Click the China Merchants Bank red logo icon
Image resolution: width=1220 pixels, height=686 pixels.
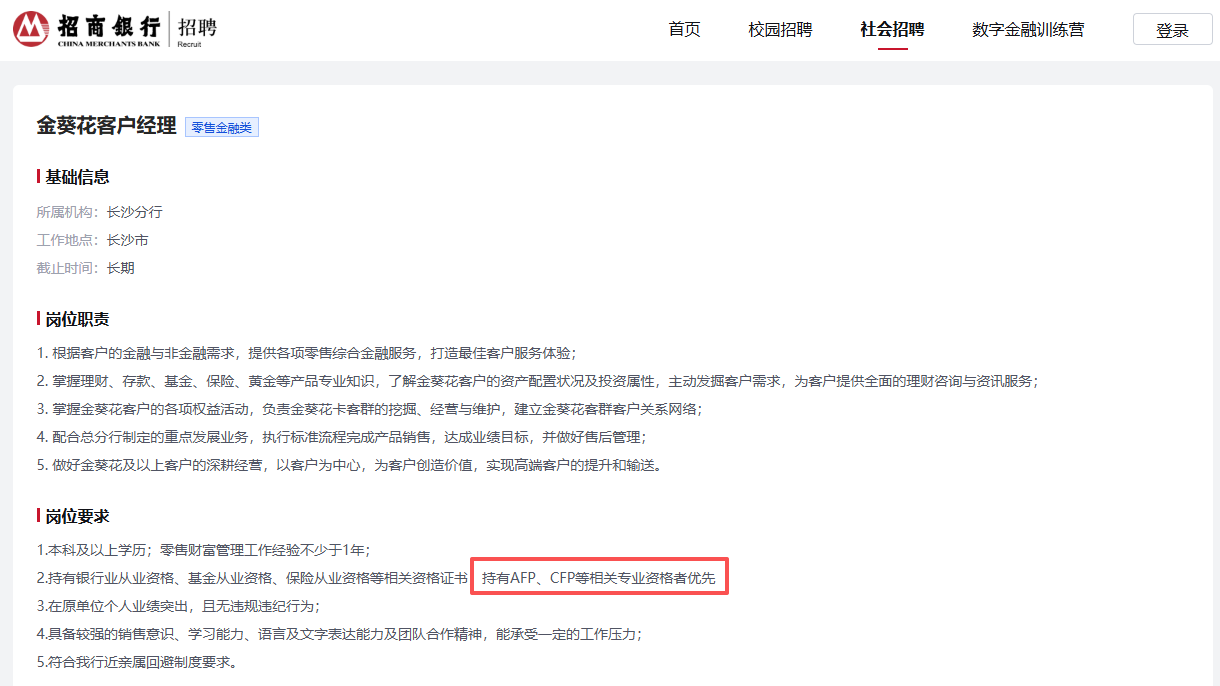tap(30, 29)
